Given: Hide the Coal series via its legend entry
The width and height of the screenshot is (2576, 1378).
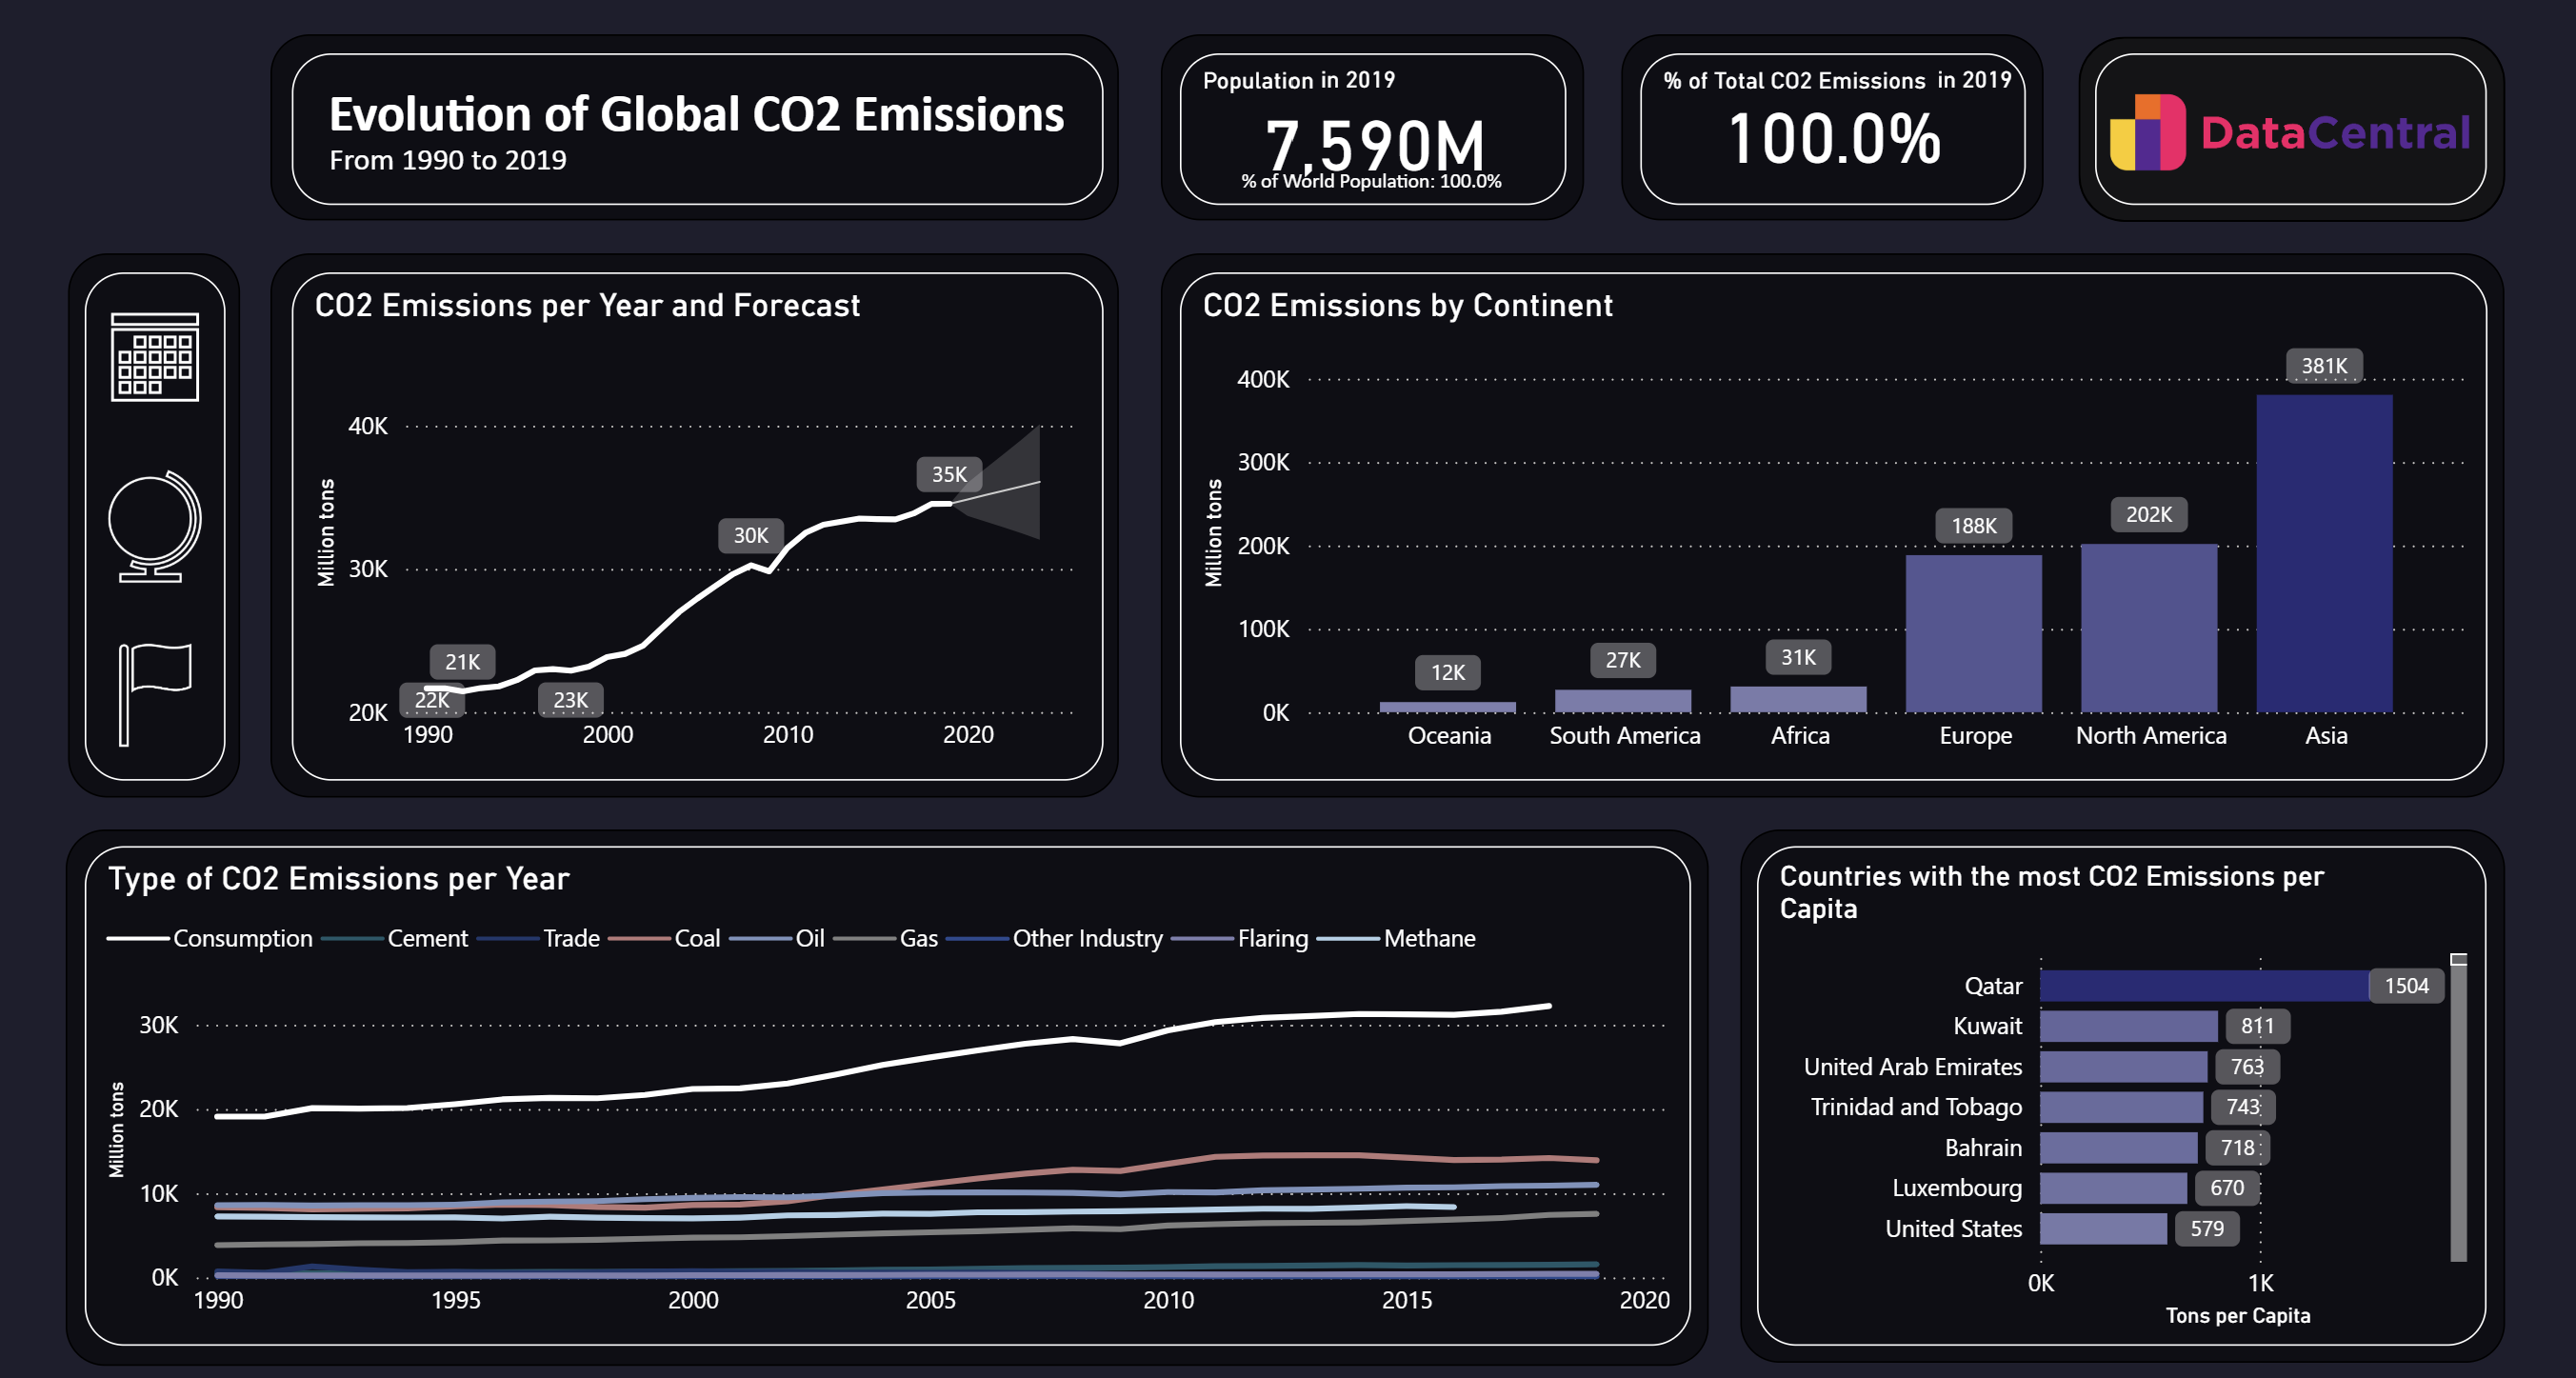Looking at the screenshot, I should coord(698,938).
